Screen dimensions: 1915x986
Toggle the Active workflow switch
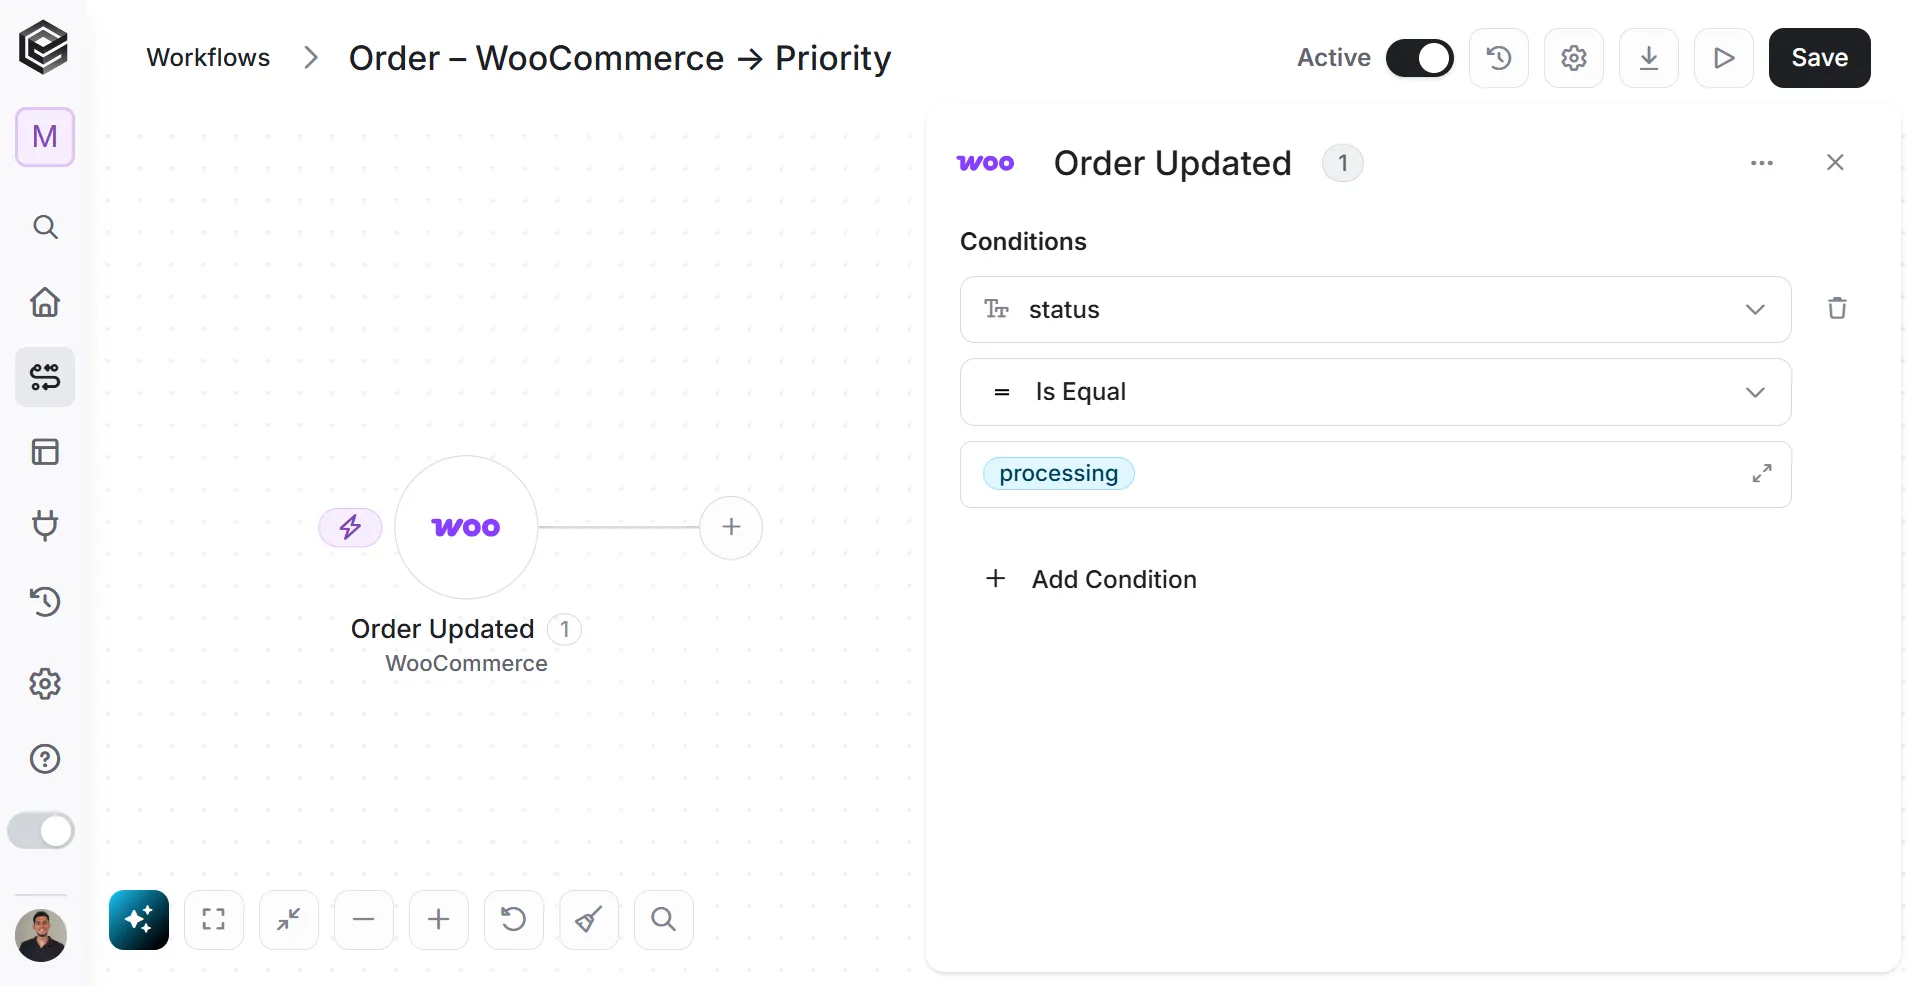(x=1420, y=58)
